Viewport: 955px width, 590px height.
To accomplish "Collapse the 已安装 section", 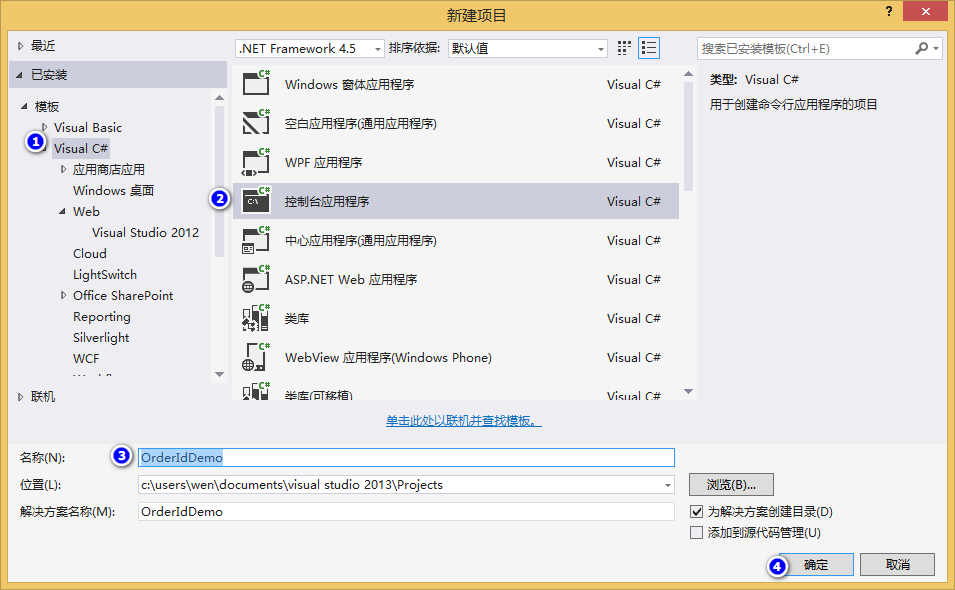I will click(x=19, y=75).
